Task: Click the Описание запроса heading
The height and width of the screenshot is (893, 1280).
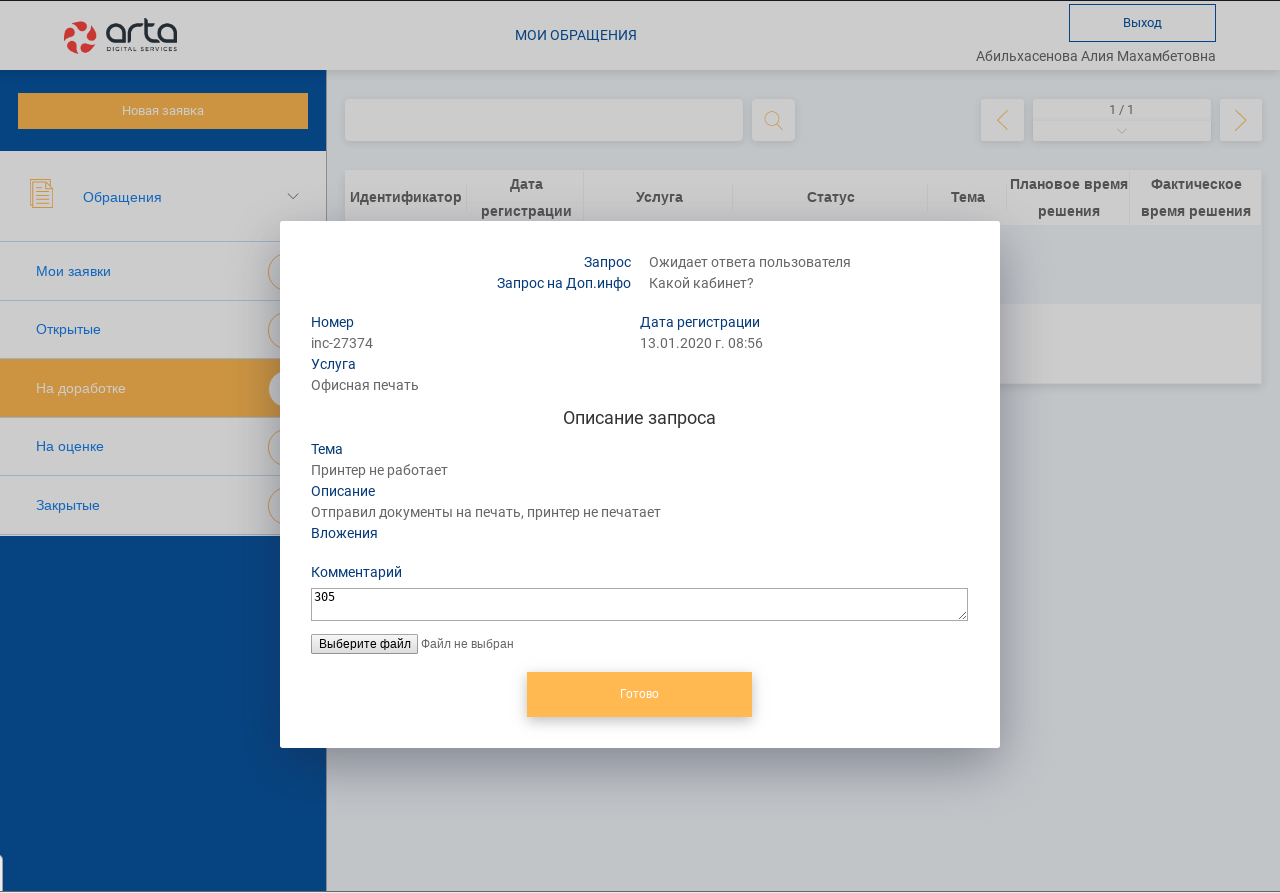Action: click(x=639, y=418)
